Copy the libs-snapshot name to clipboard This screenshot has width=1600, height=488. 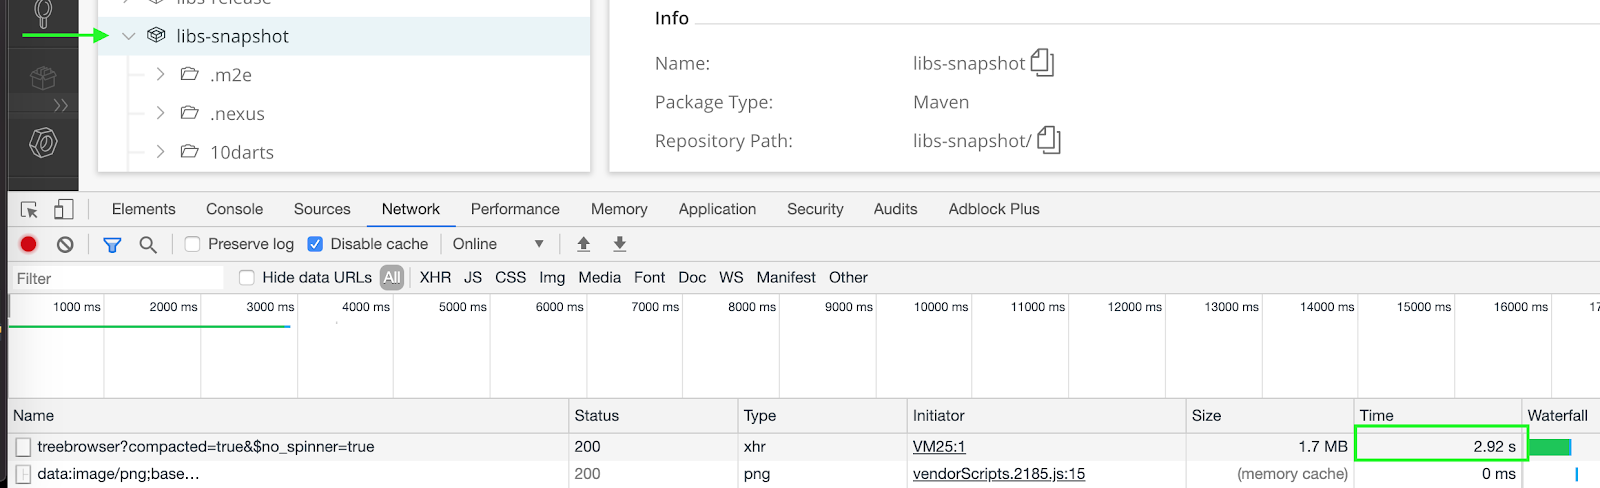coord(1042,63)
